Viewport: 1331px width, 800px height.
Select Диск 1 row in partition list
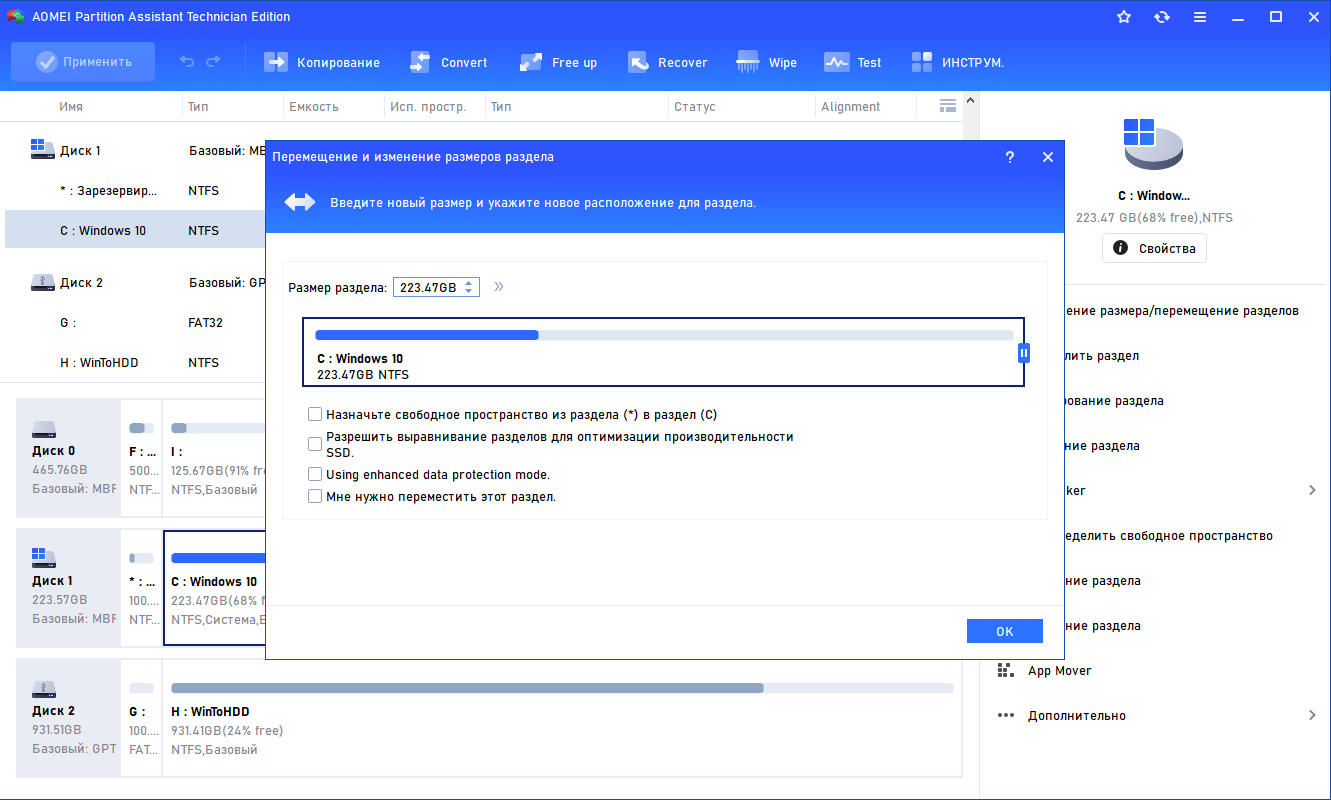(135, 151)
